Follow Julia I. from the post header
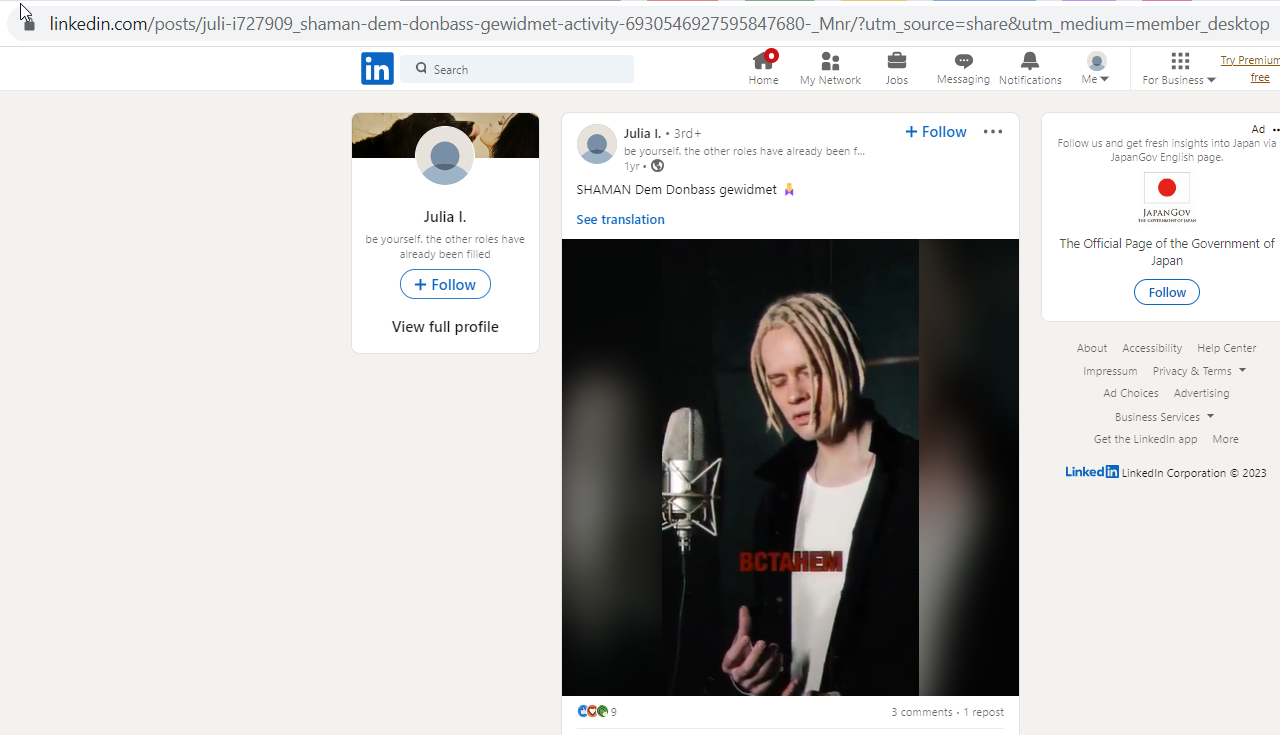 [x=935, y=132]
